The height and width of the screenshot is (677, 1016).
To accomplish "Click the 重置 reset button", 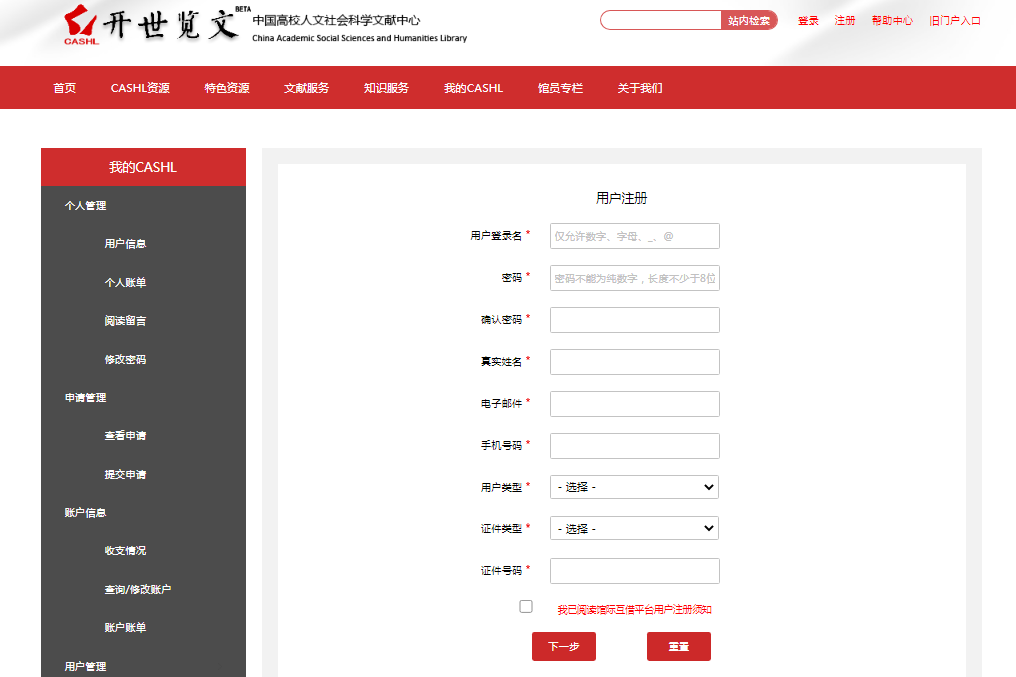I will click(678, 647).
